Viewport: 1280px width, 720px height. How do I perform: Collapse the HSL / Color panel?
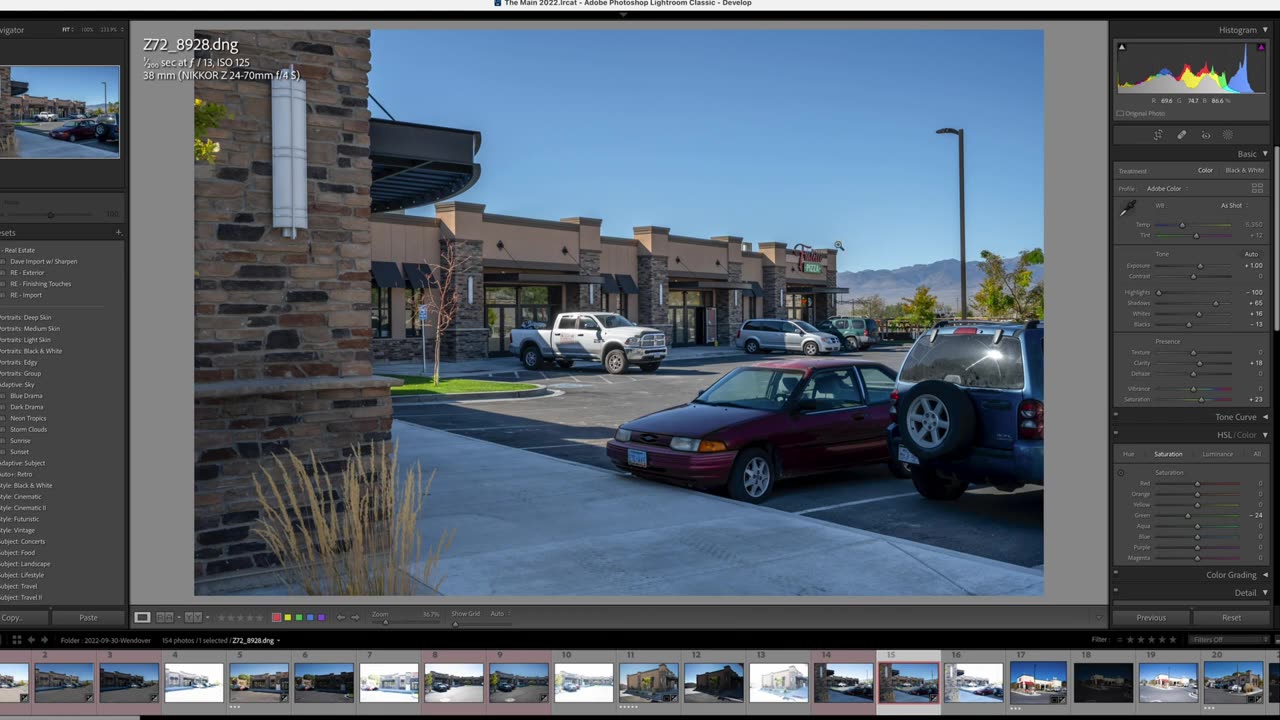1265,435
